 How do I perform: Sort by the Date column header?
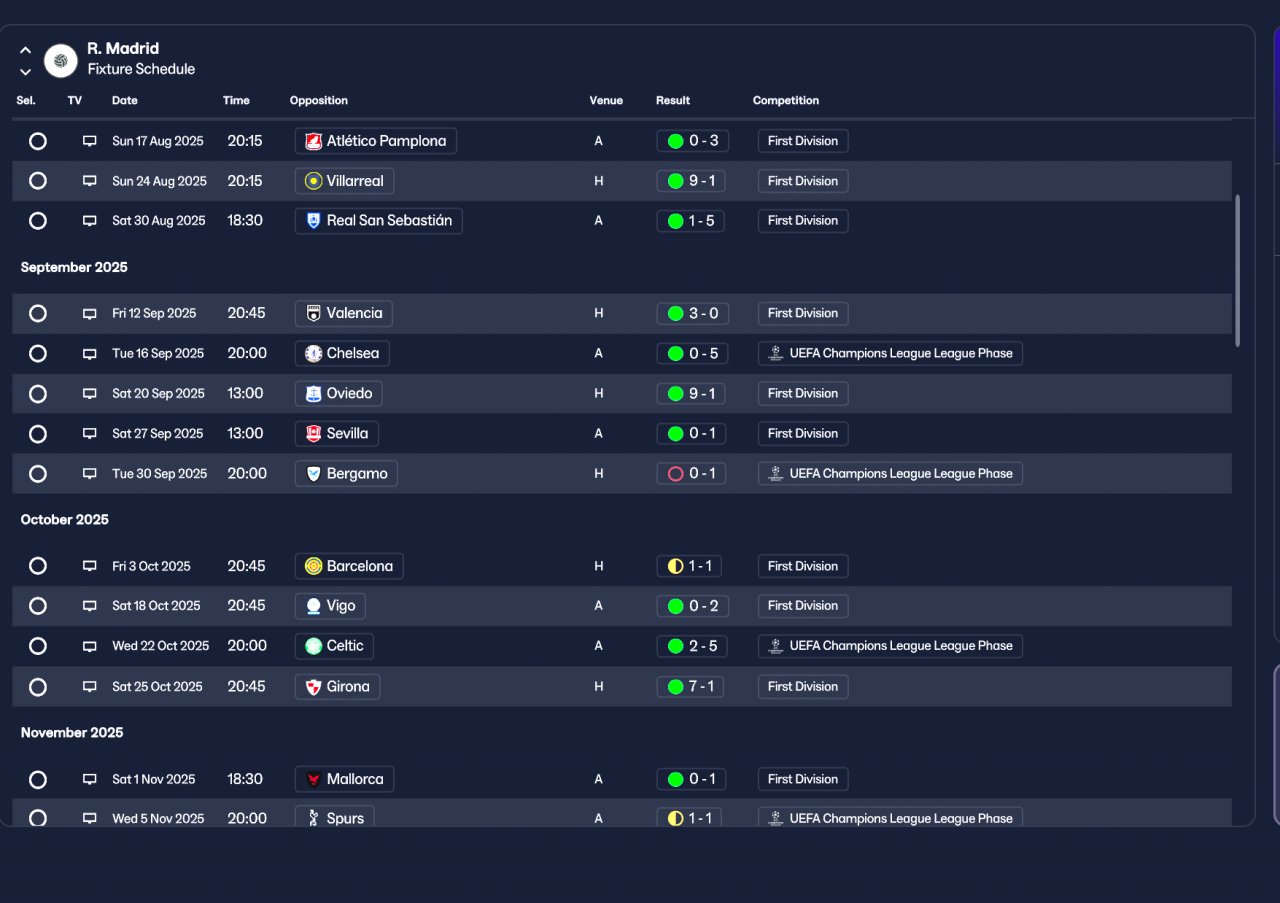[x=125, y=100]
